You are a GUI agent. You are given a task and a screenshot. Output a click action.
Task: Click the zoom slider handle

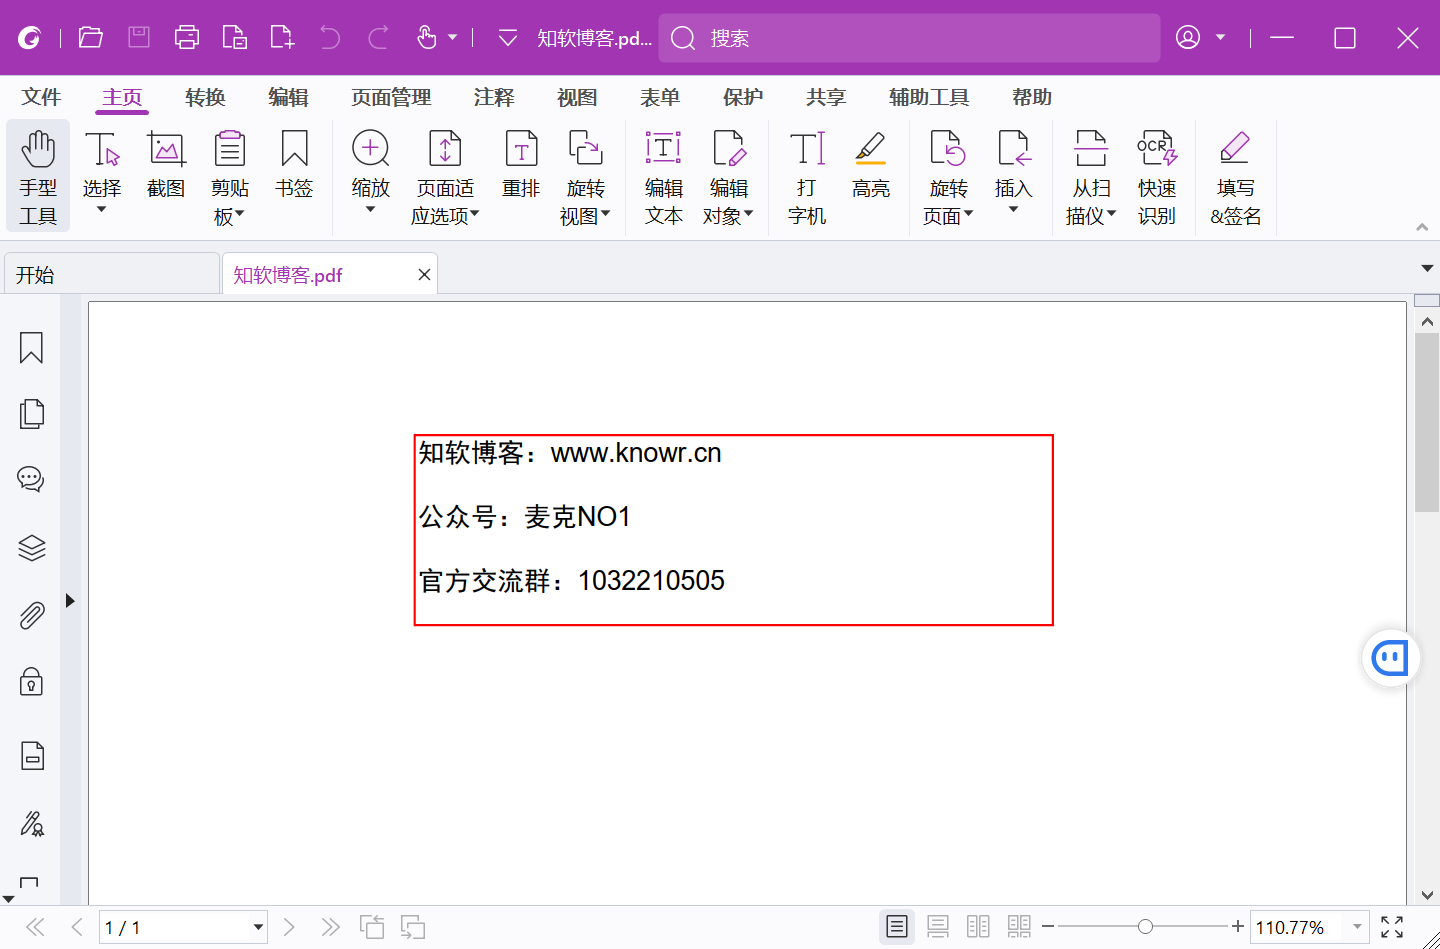(x=1145, y=927)
